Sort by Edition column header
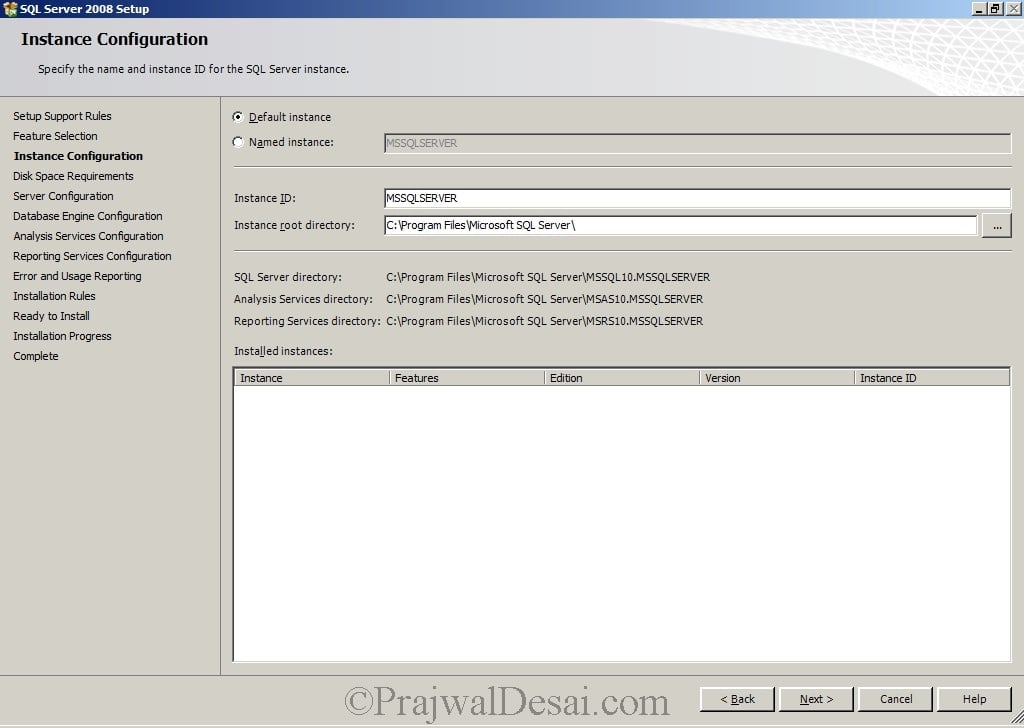The height and width of the screenshot is (728, 1024). click(x=622, y=378)
